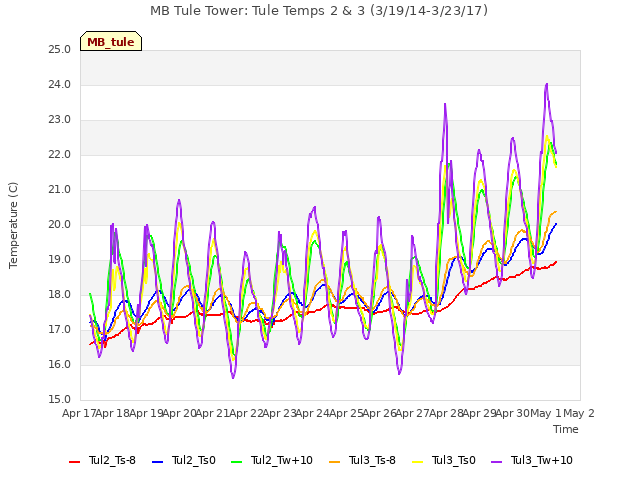Select the Tul3_Tw+10 legend label
The image size is (640, 480).
click(x=542, y=461)
